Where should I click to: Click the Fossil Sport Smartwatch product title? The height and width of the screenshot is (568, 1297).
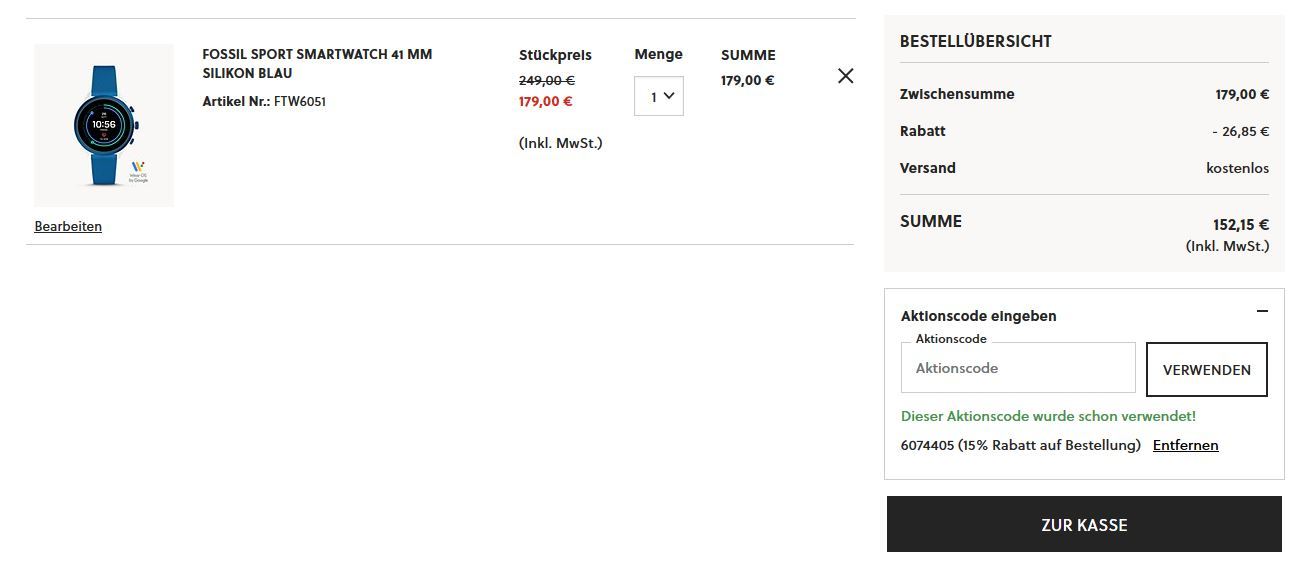[x=317, y=64]
